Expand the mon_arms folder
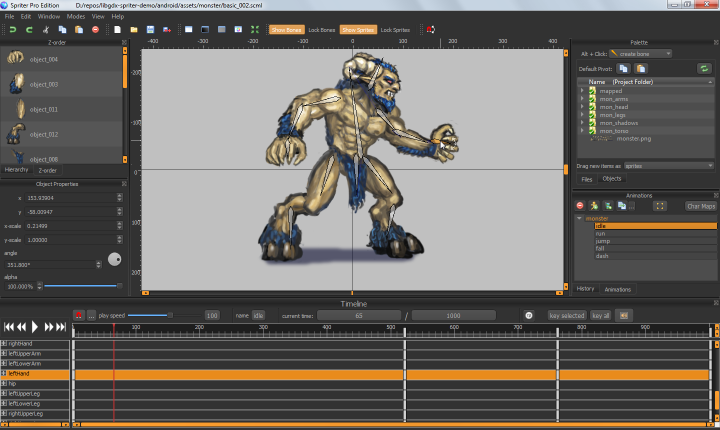Screen dimensions: 720x430 tap(582, 99)
